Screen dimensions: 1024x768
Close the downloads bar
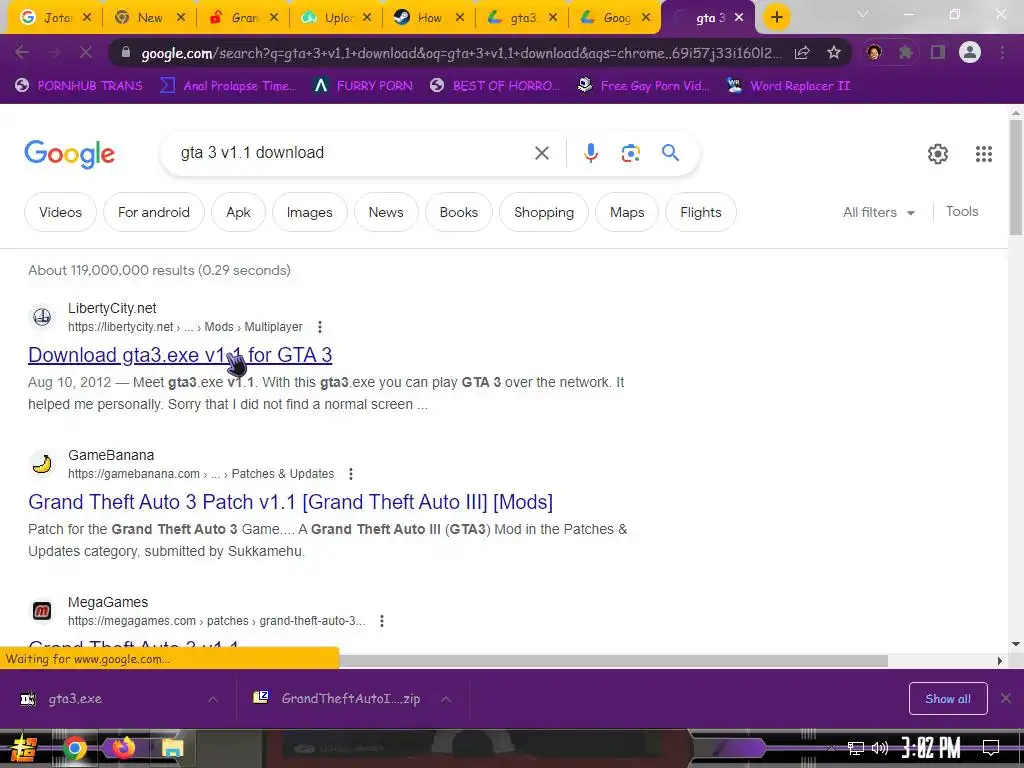coord(1006,699)
